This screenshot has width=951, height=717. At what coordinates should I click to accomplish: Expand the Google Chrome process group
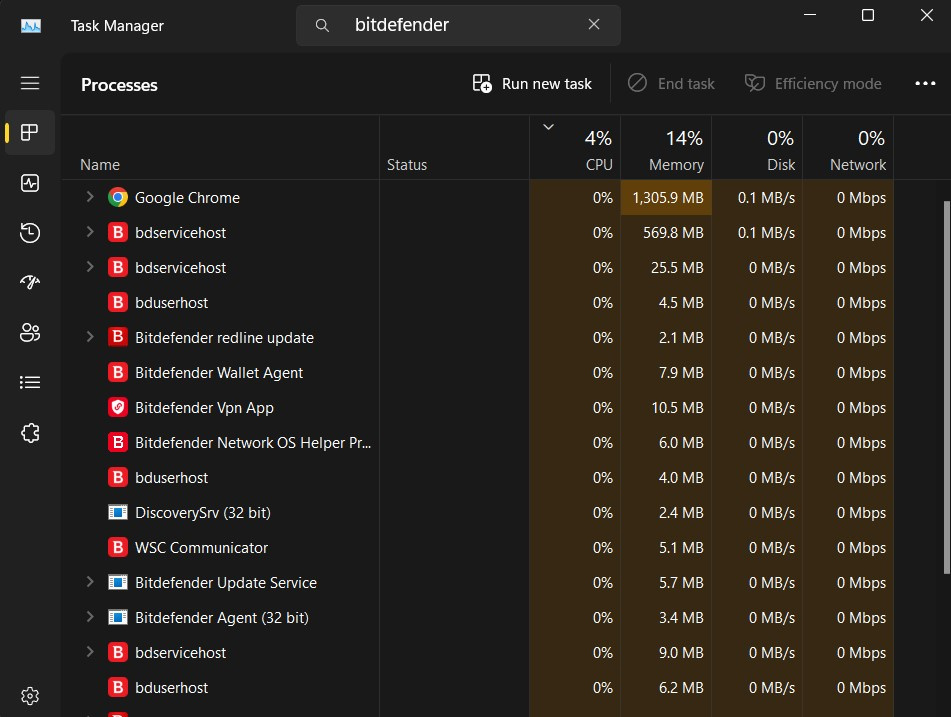click(90, 197)
